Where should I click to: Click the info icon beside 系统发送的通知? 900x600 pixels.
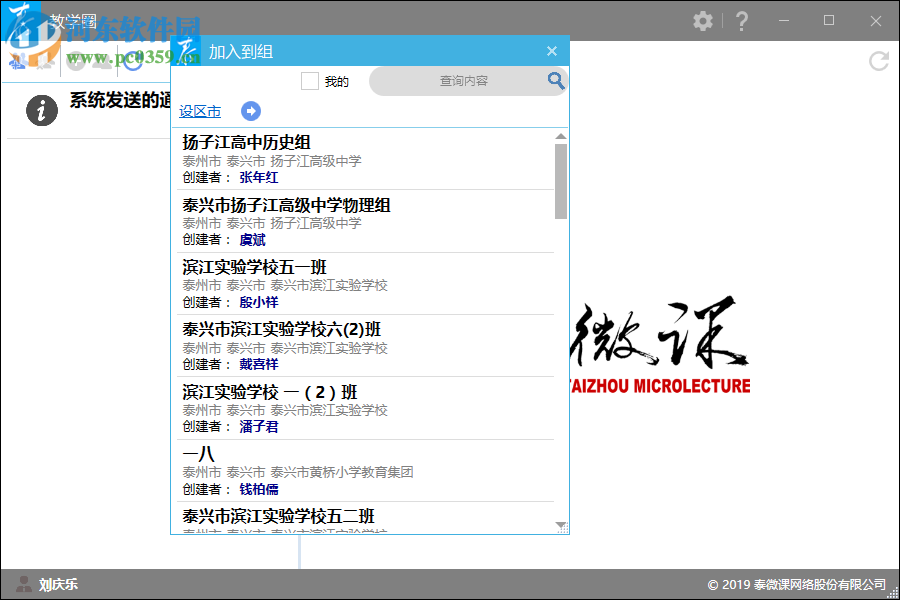(41, 111)
